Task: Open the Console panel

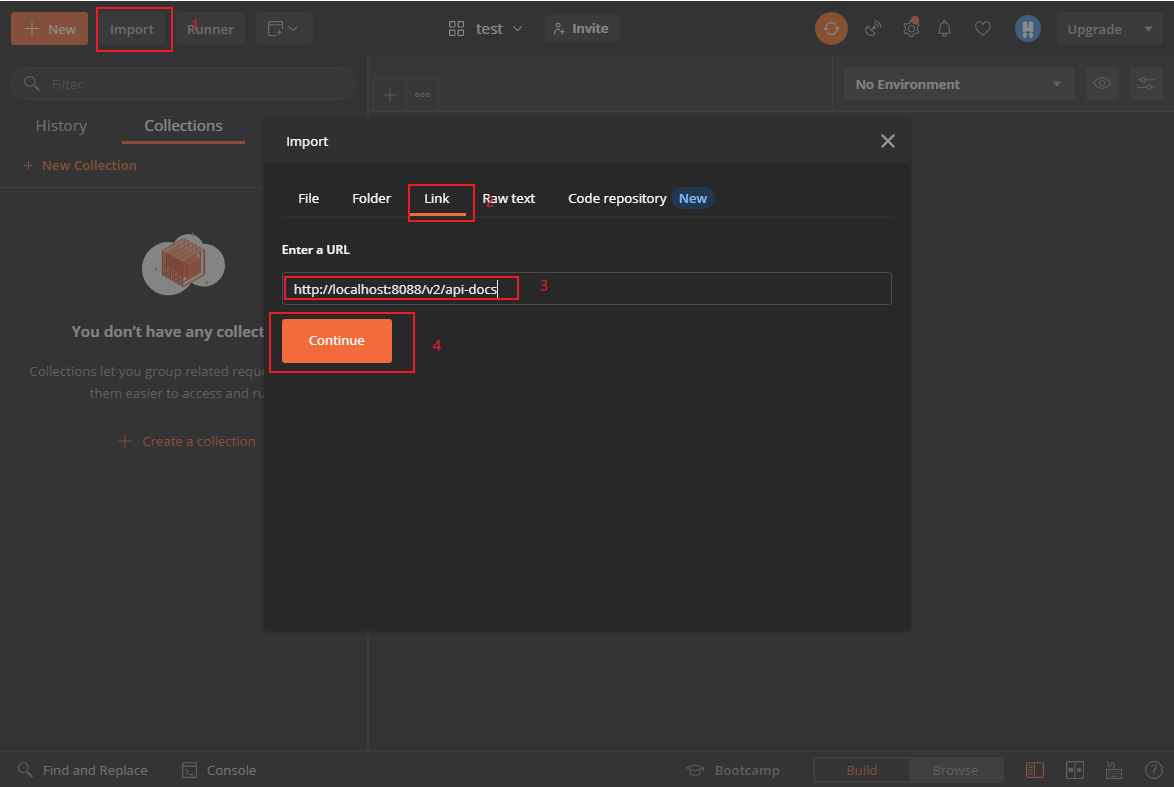Action: click(219, 771)
